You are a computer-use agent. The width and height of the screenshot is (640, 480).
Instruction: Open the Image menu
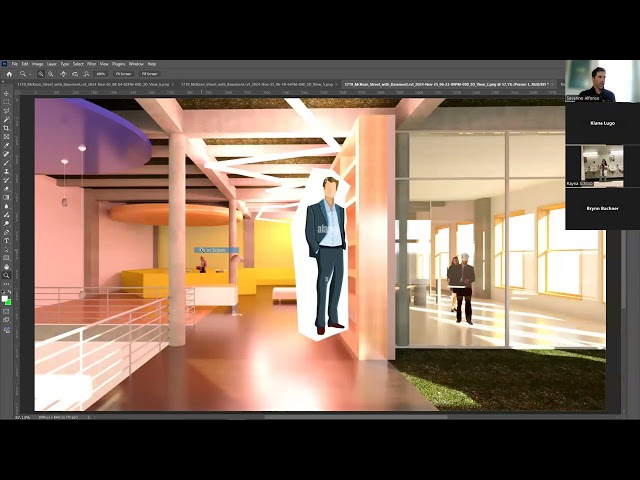pos(38,64)
